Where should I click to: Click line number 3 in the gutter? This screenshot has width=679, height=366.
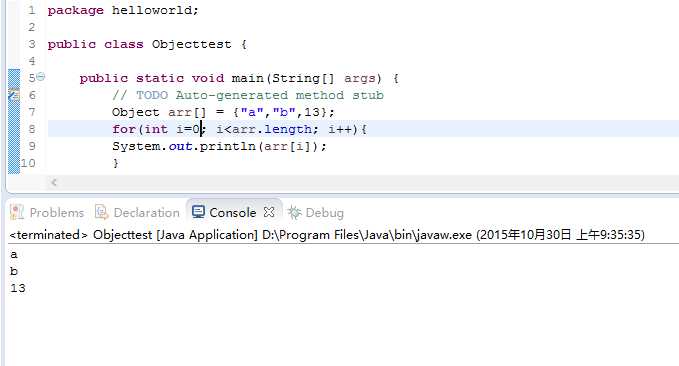pos(32,44)
